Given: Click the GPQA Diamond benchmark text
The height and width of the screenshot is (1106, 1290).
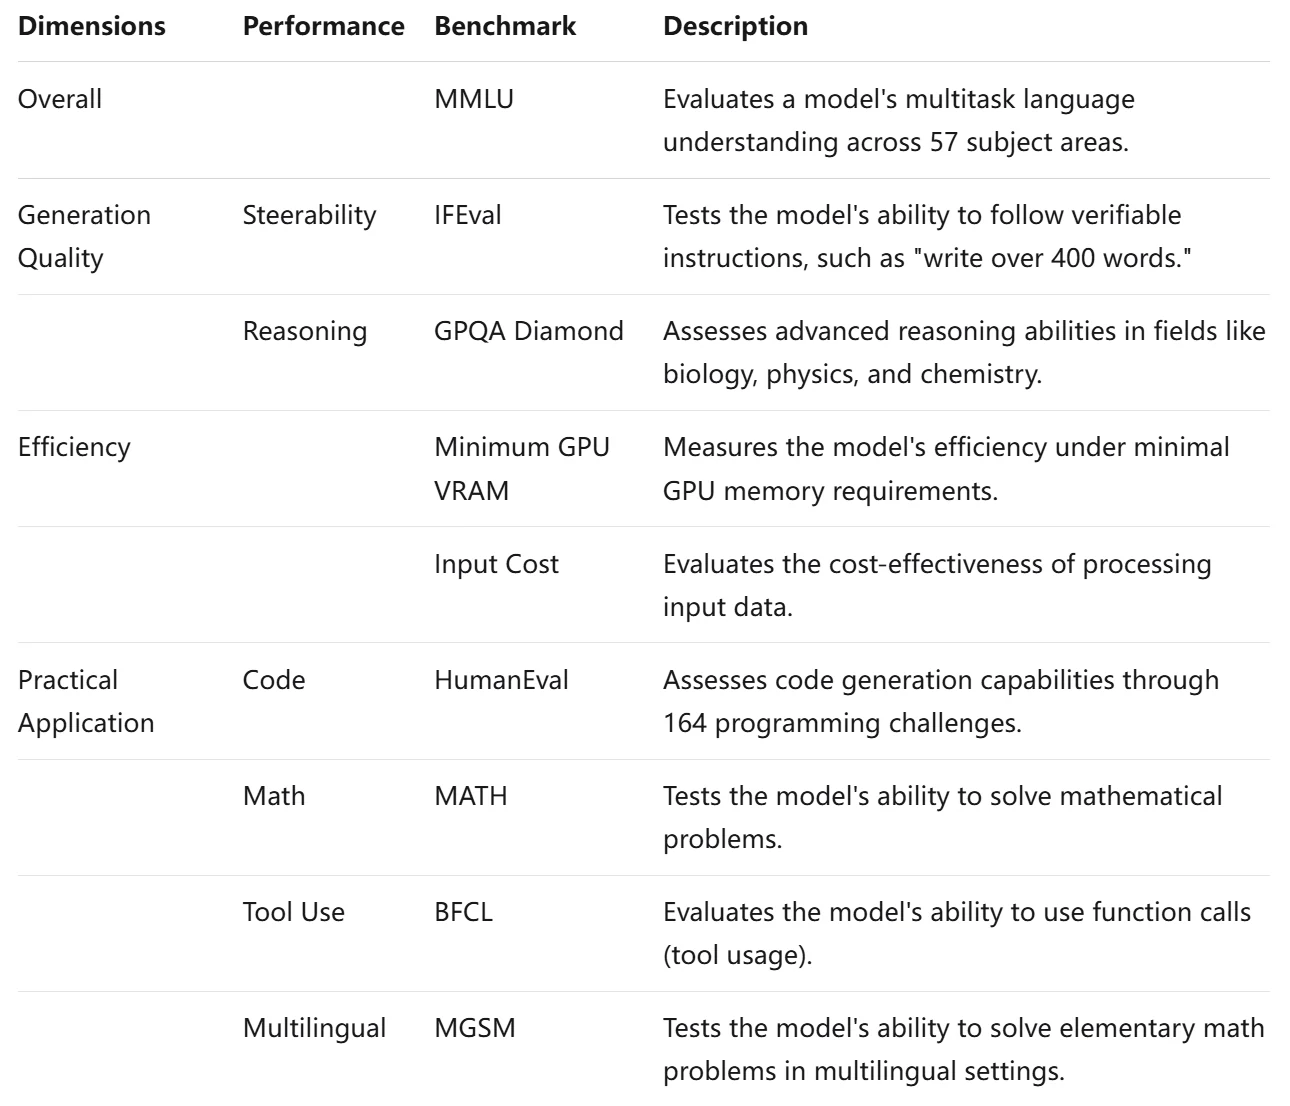Looking at the screenshot, I should pyautogui.click(x=529, y=331).
